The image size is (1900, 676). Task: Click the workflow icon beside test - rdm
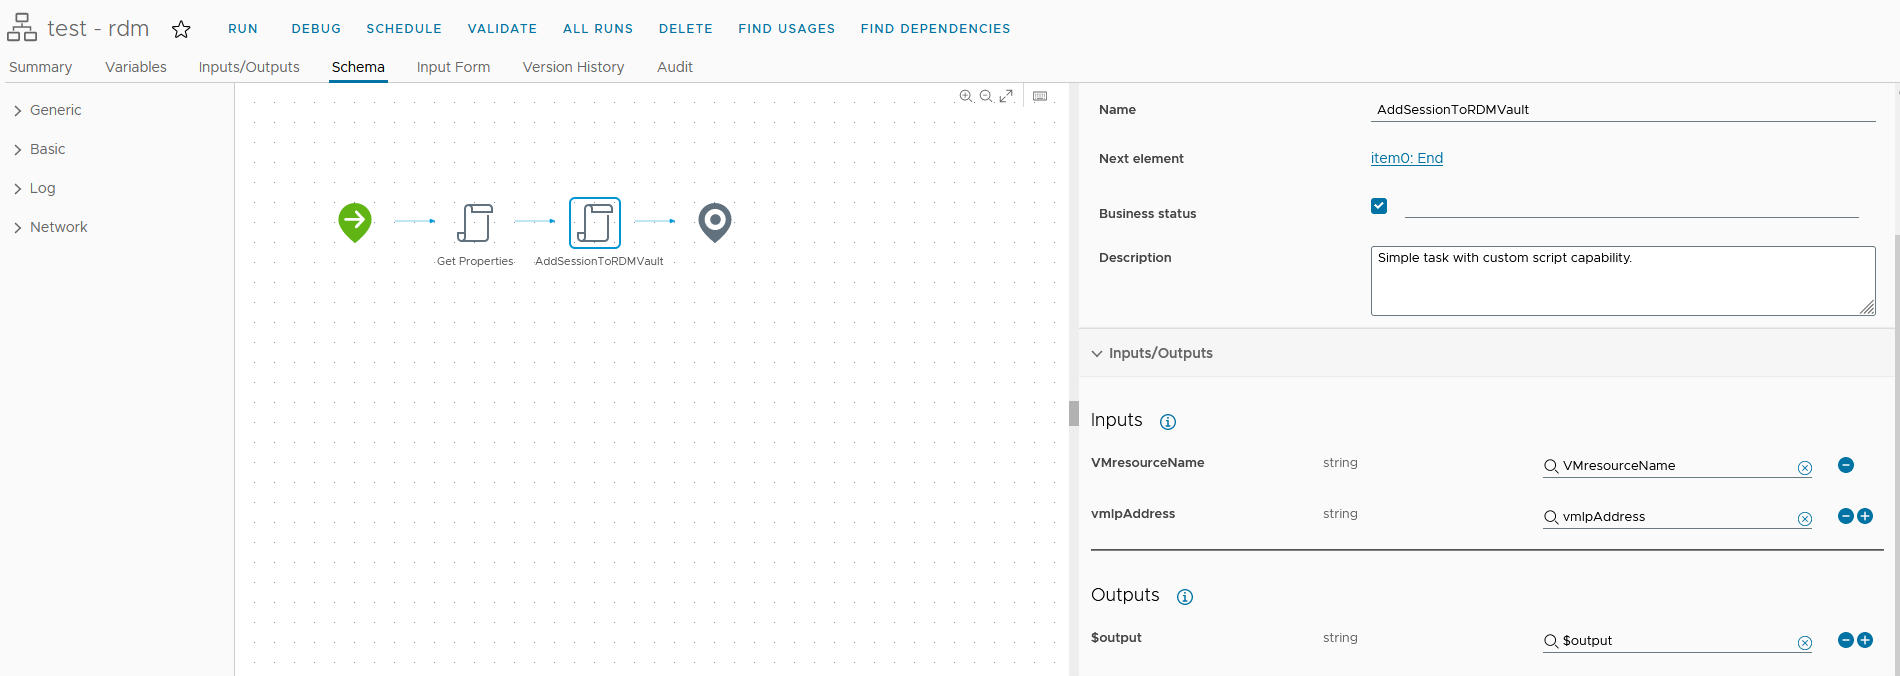pos(22,28)
